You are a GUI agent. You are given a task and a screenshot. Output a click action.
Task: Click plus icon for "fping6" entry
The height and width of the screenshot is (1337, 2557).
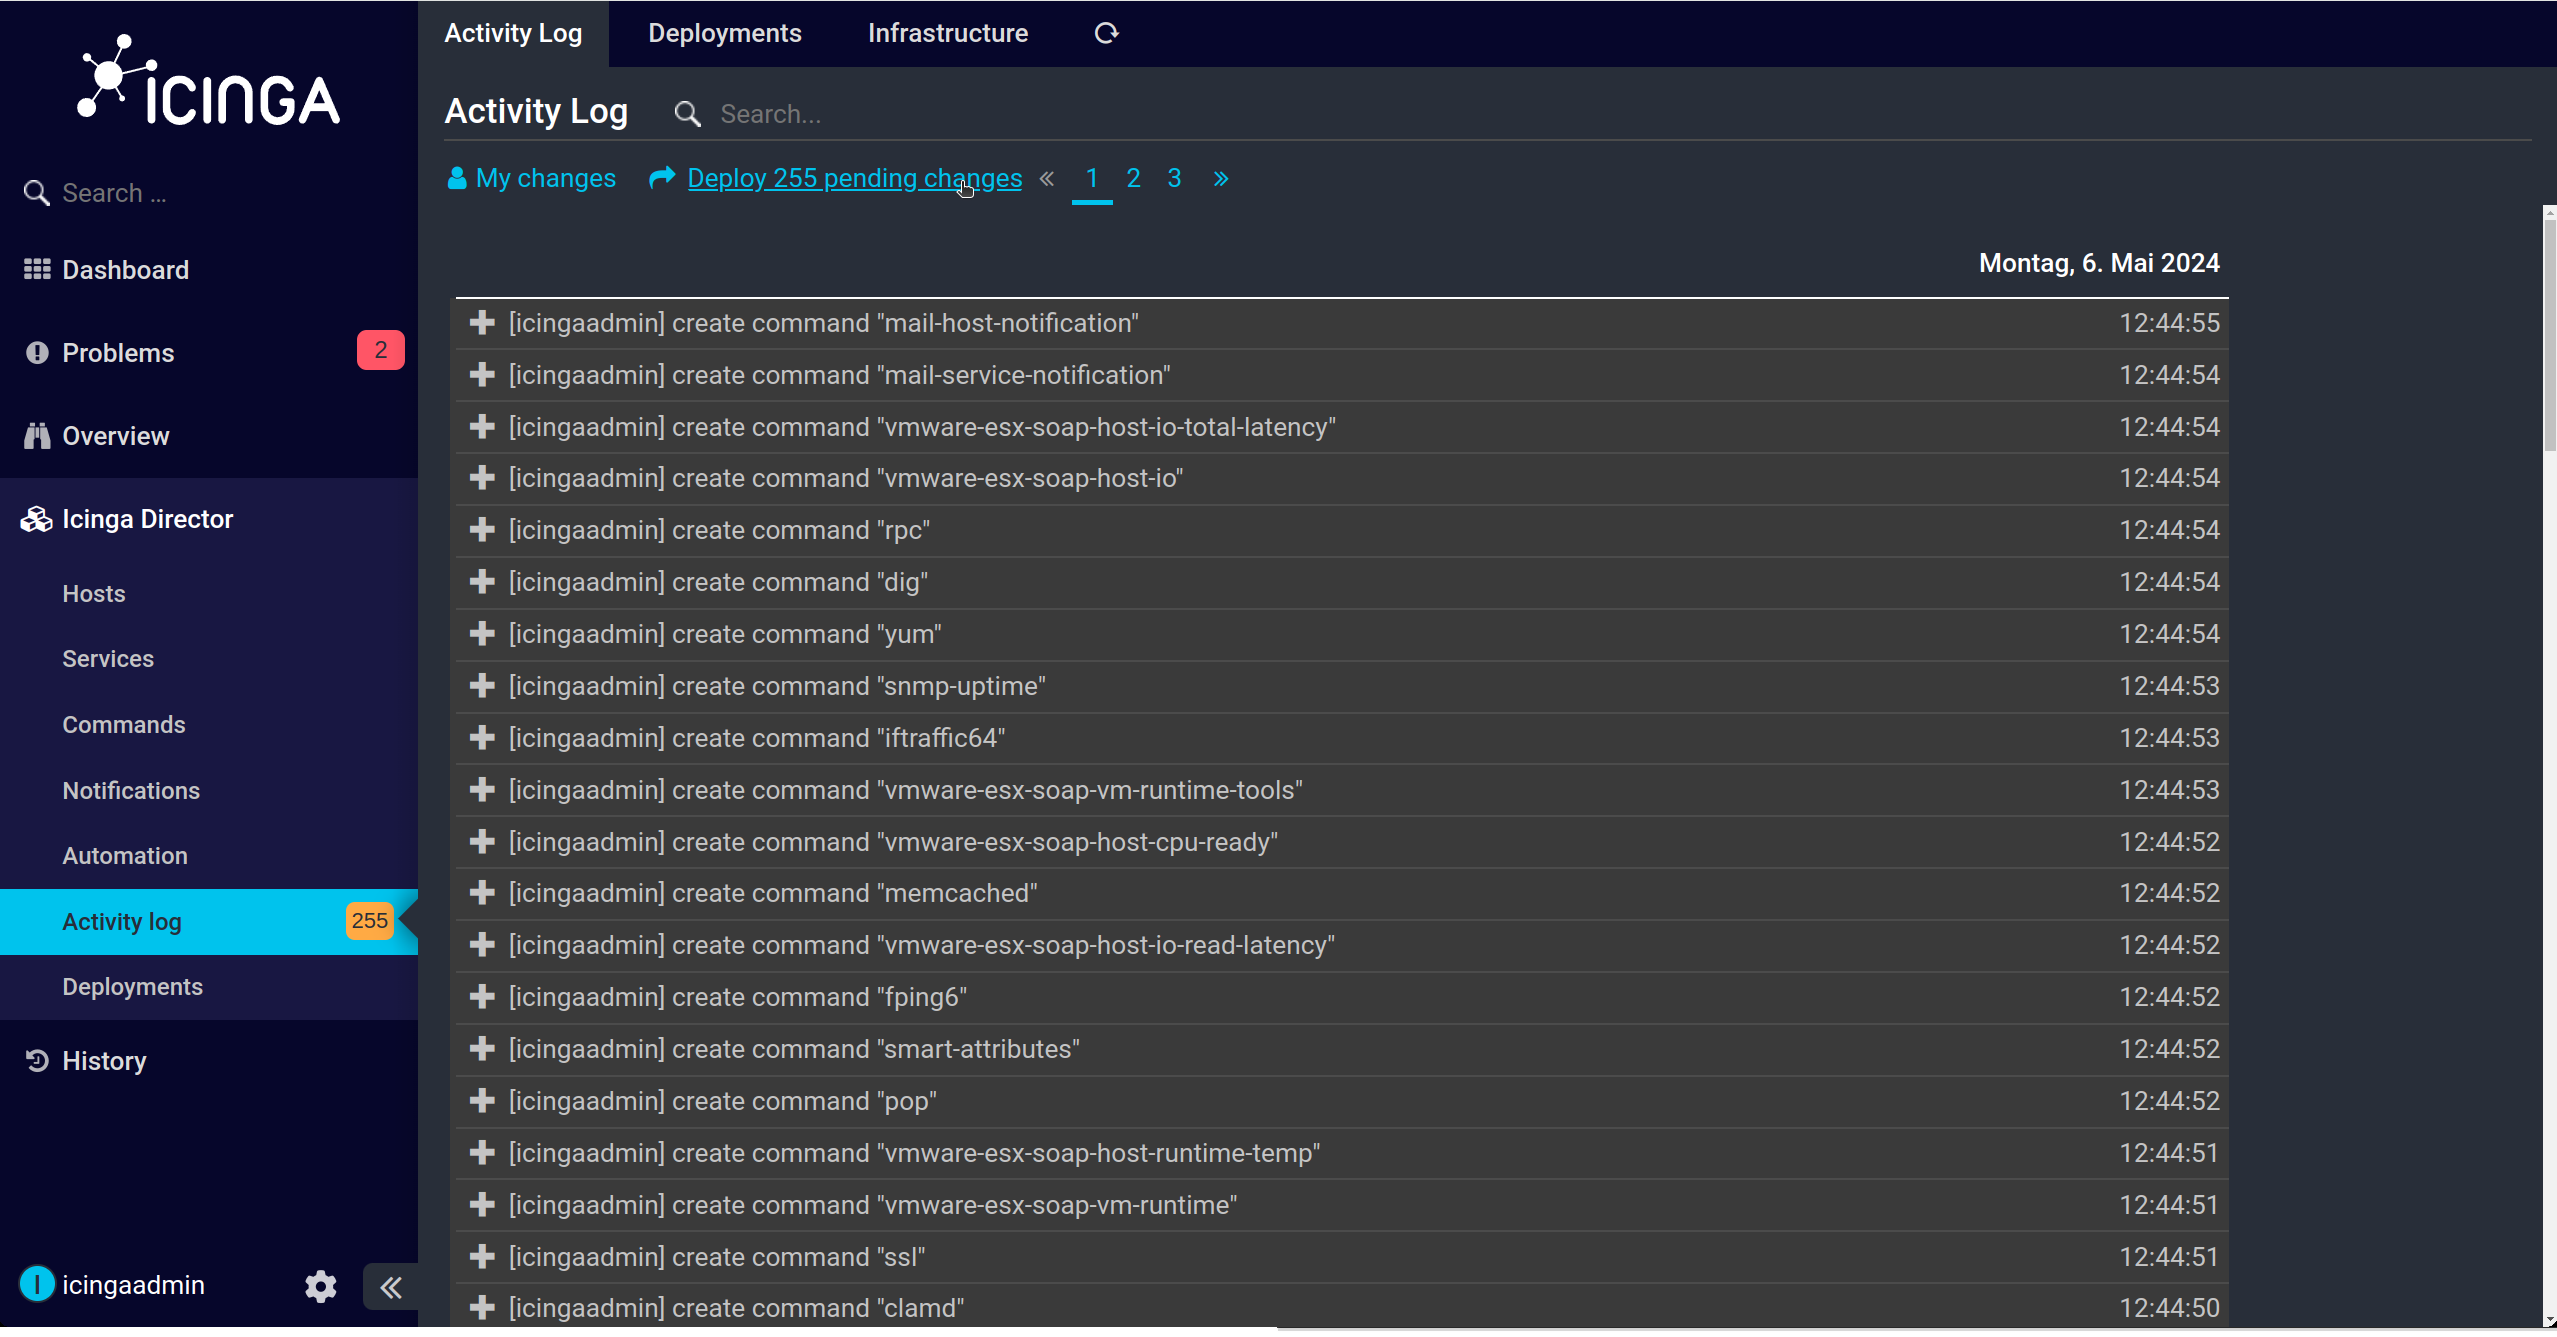(482, 997)
